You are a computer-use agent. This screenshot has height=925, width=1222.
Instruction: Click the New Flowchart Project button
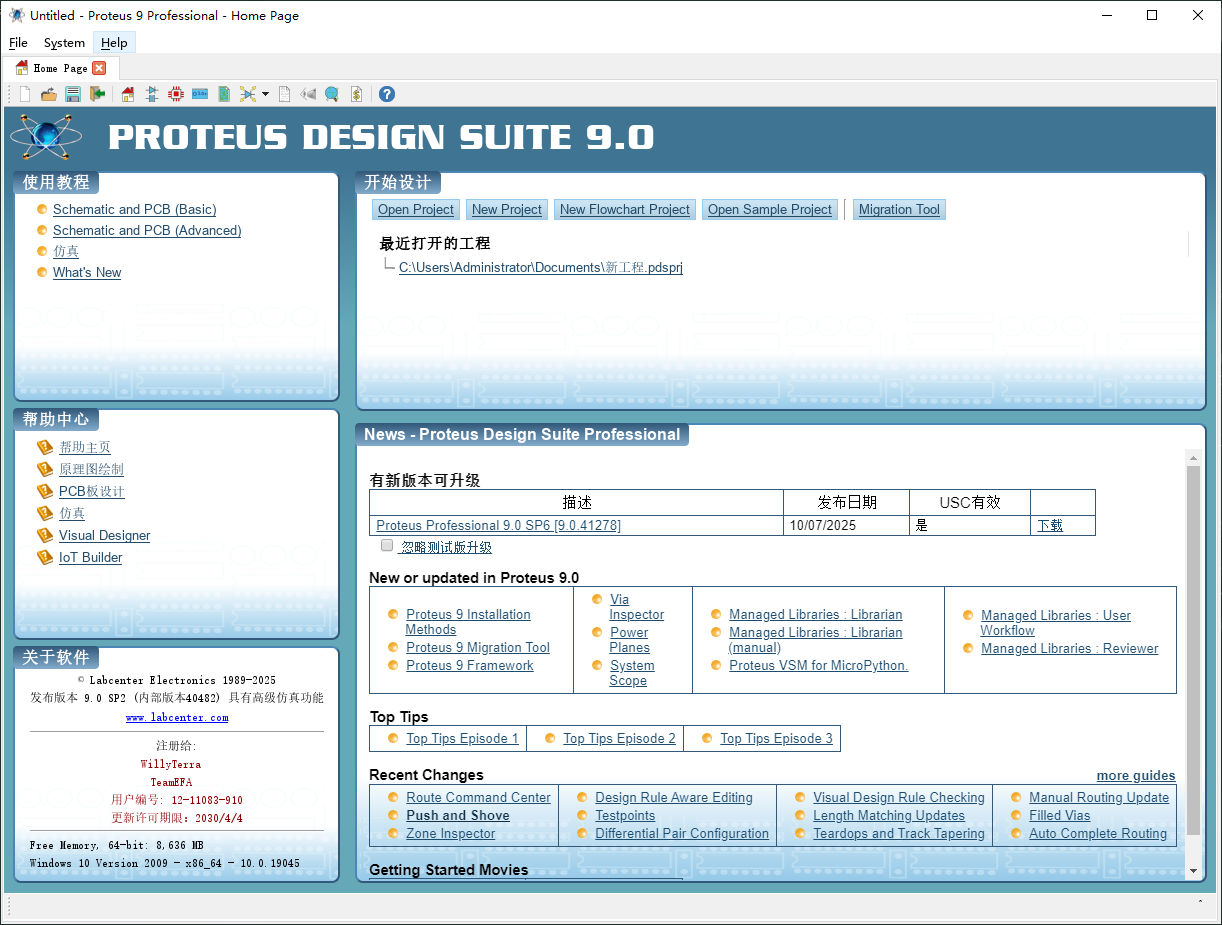tap(625, 209)
